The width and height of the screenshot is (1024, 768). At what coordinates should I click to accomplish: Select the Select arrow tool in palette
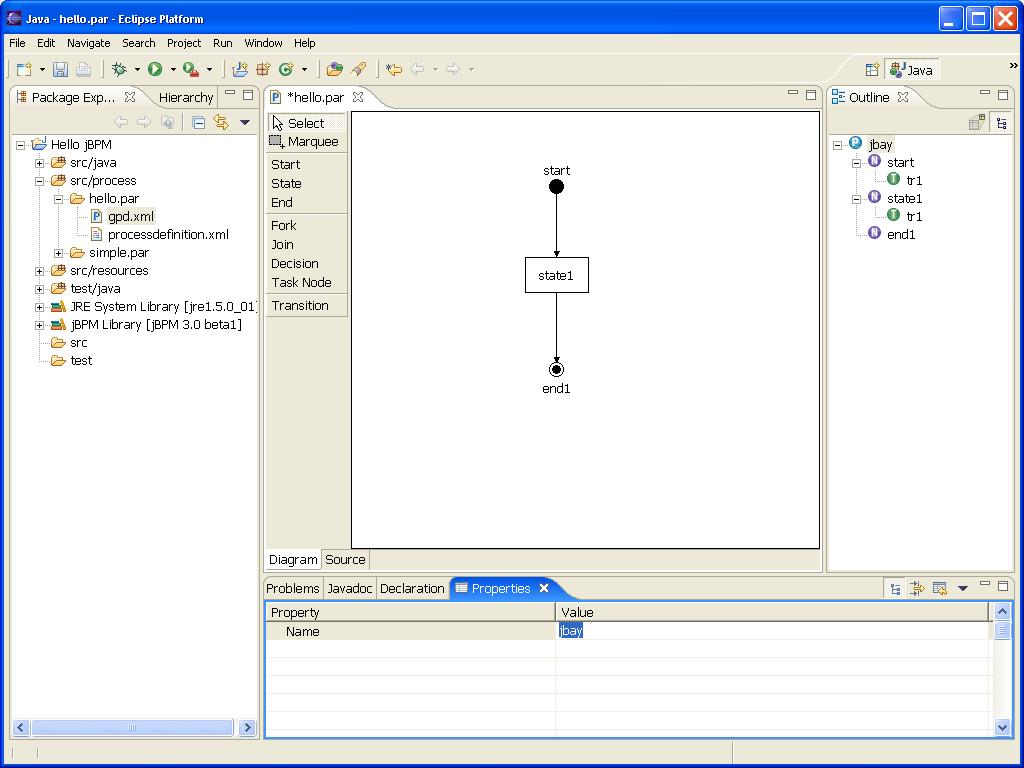[x=306, y=123]
